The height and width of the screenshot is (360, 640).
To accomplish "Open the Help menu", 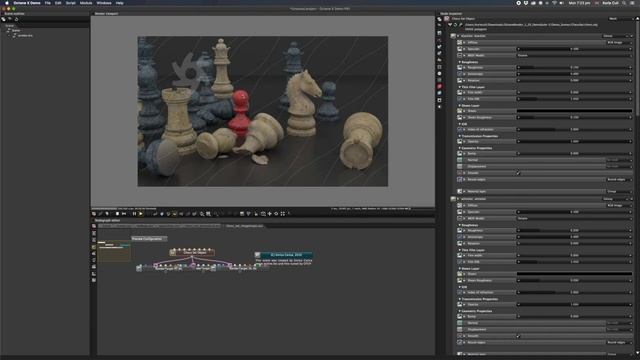I will [x=120, y=3].
